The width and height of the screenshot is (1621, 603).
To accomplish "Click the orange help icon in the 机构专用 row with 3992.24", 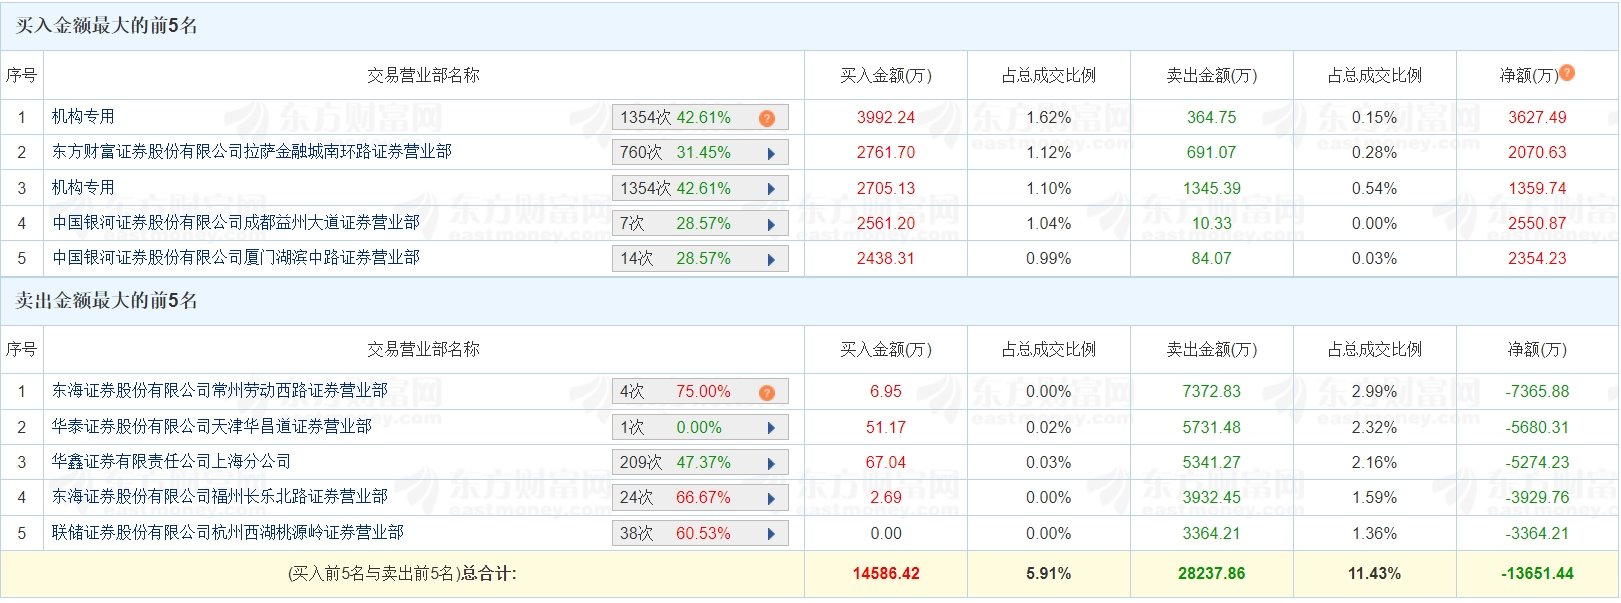I will point(767,118).
